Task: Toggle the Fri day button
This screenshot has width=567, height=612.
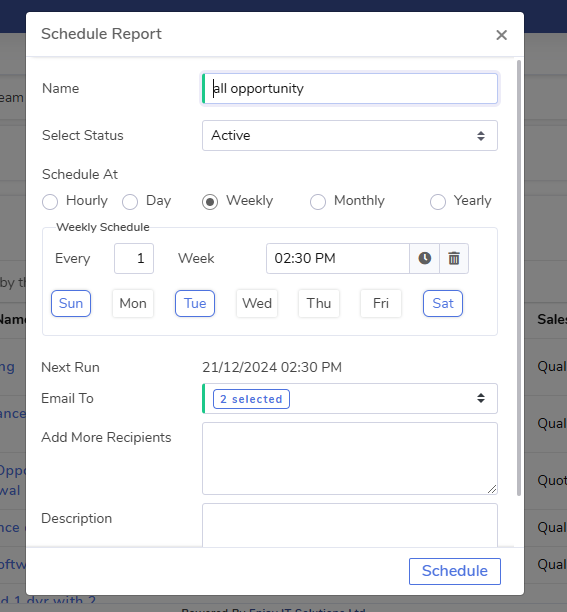Action: tap(381, 303)
